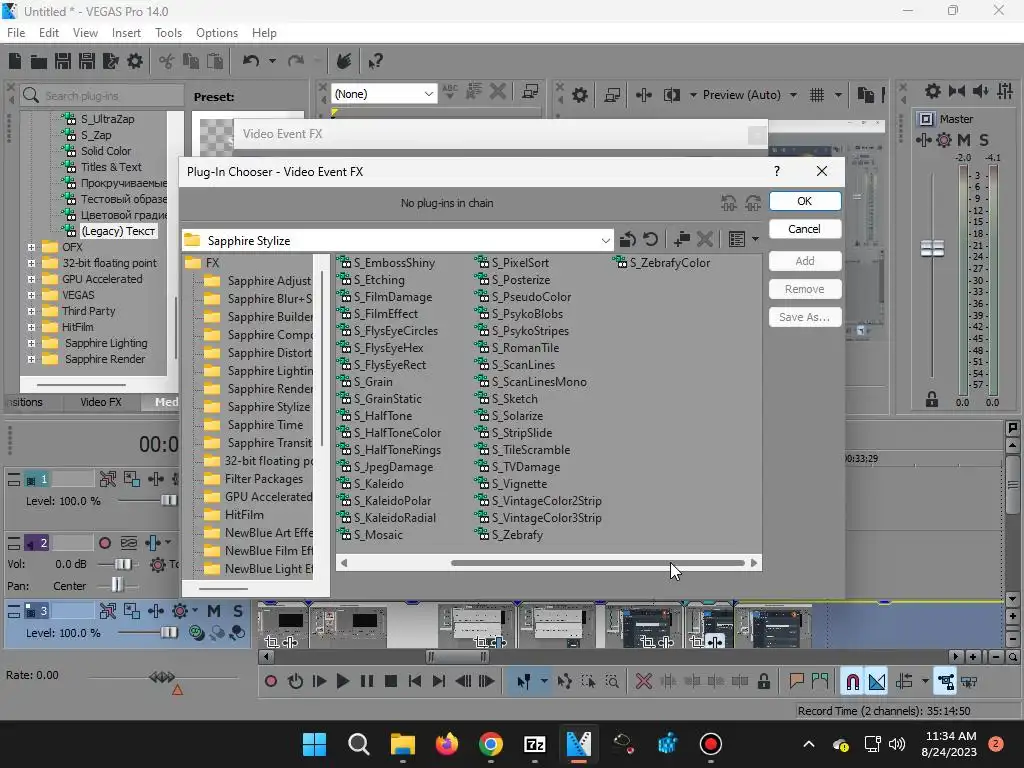
Task: Solo track 3 with S button
Action: 238,611
